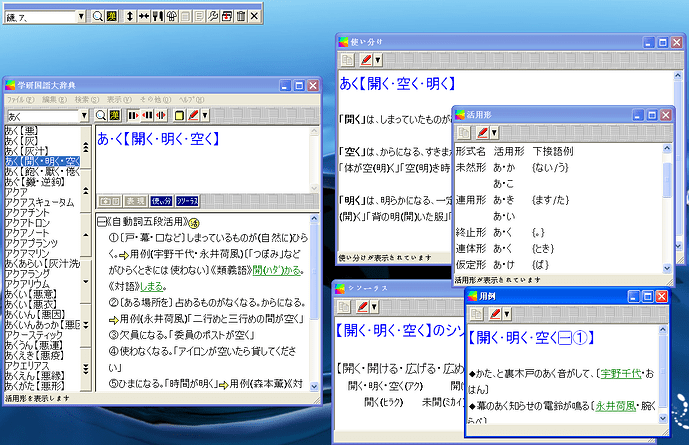
Task: Collapse the 自動詞五段活用 section box icon
Action: point(102,222)
